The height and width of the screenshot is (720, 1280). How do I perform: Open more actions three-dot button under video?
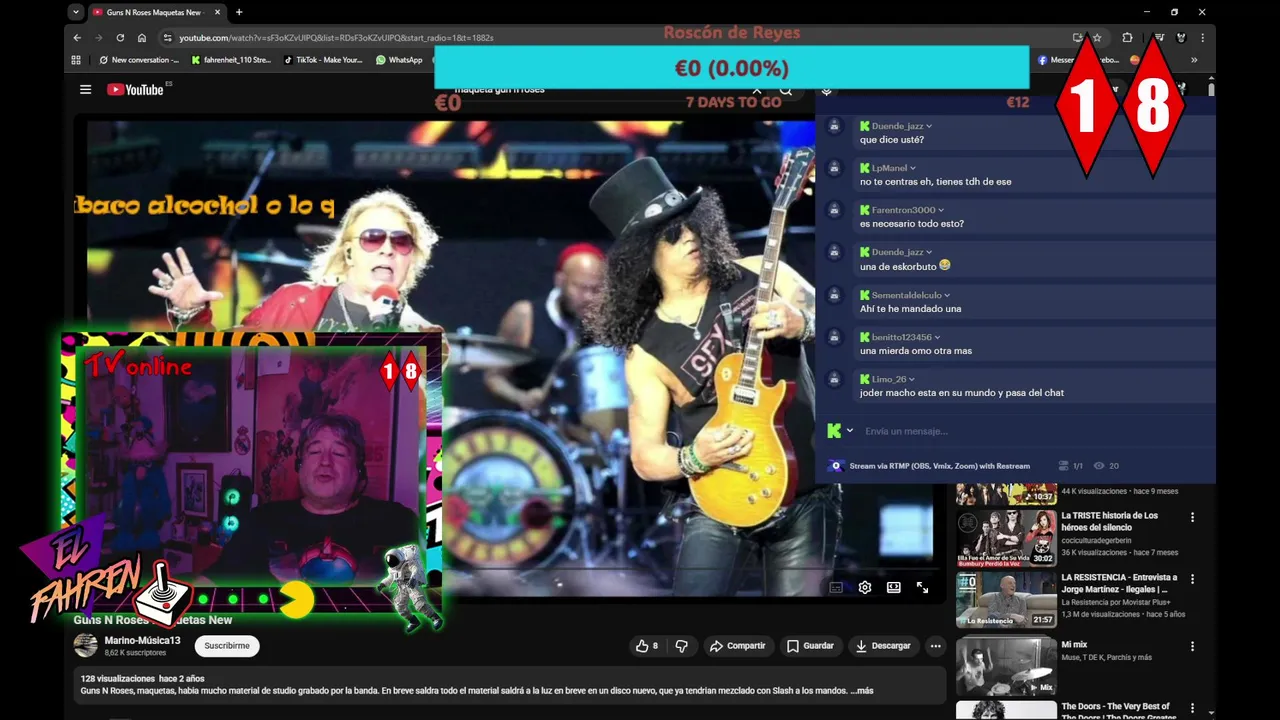tap(935, 646)
